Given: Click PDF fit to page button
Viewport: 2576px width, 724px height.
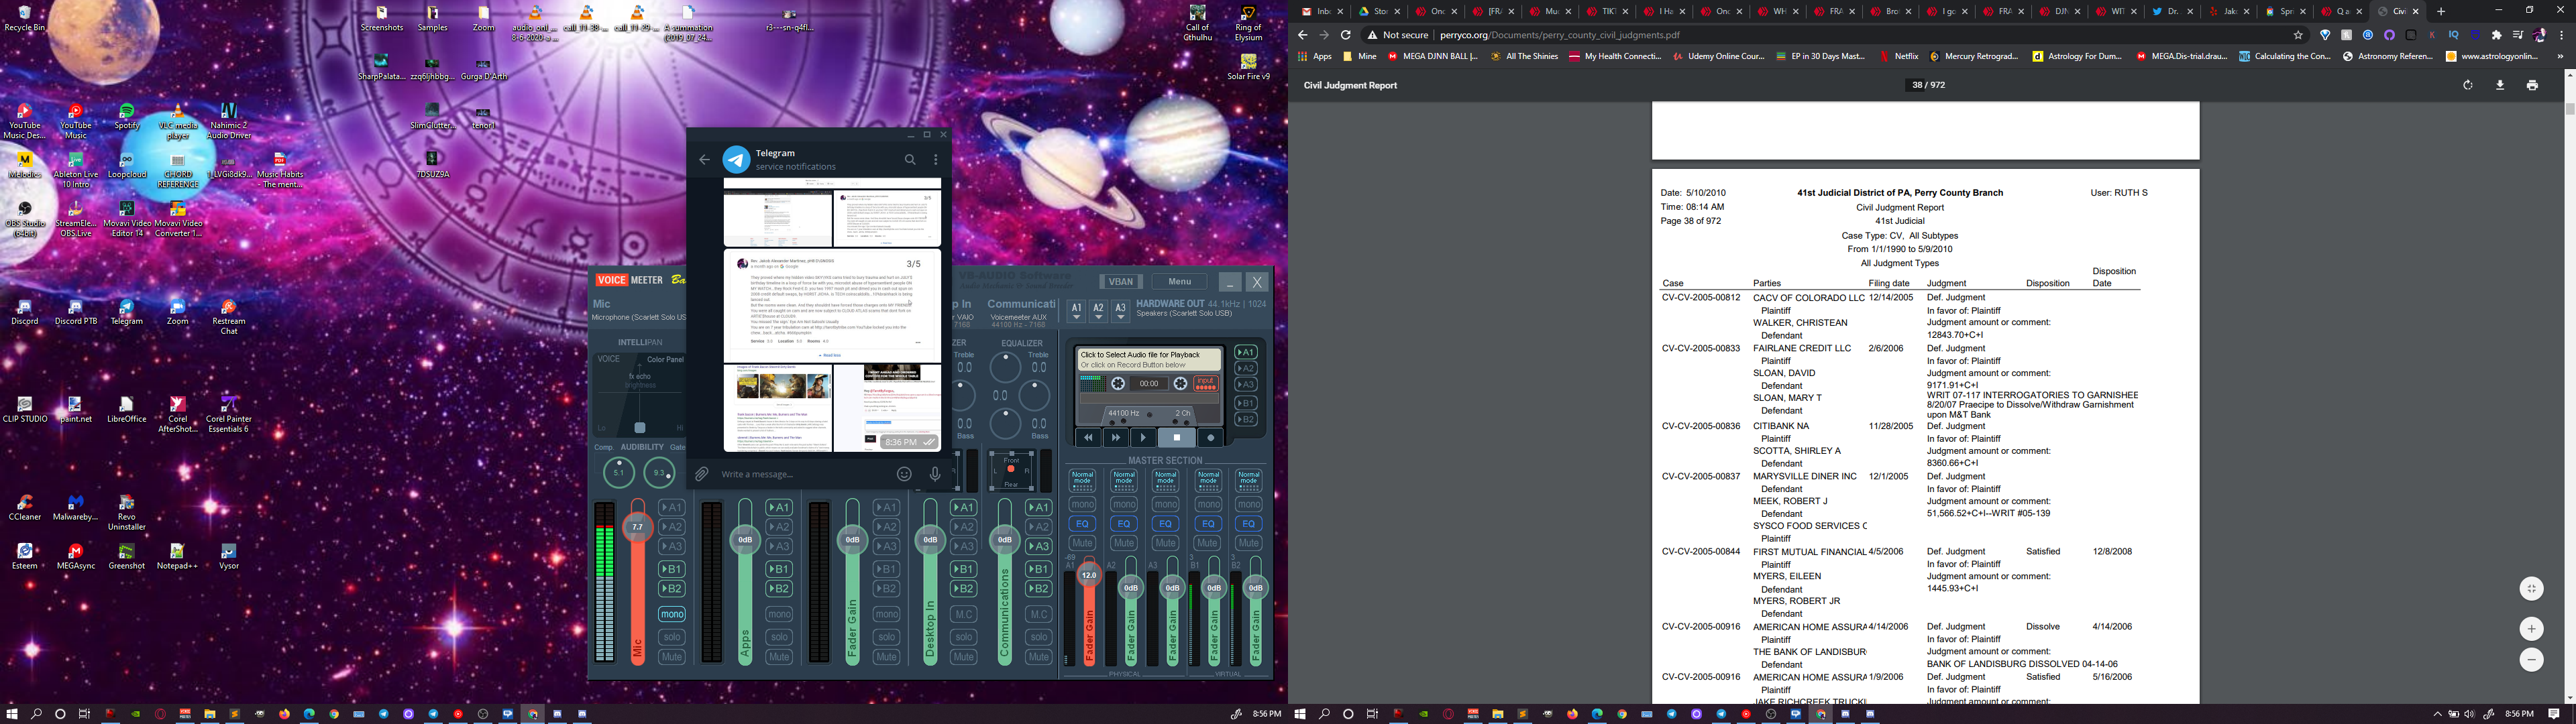Looking at the screenshot, I should pyautogui.click(x=2531, y=588).
